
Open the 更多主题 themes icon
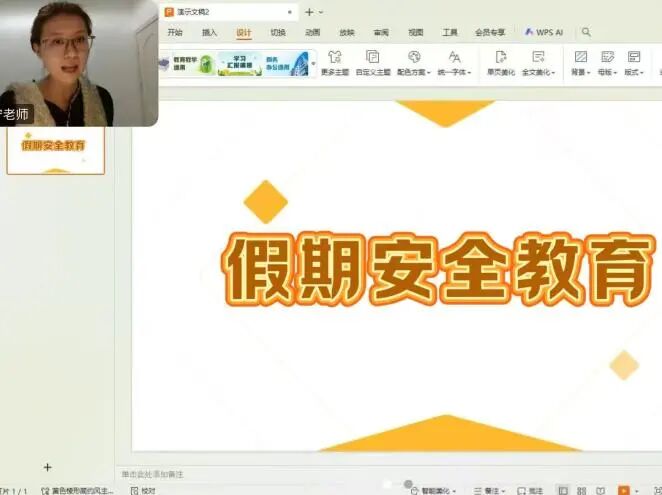click(x=335, y=57)
